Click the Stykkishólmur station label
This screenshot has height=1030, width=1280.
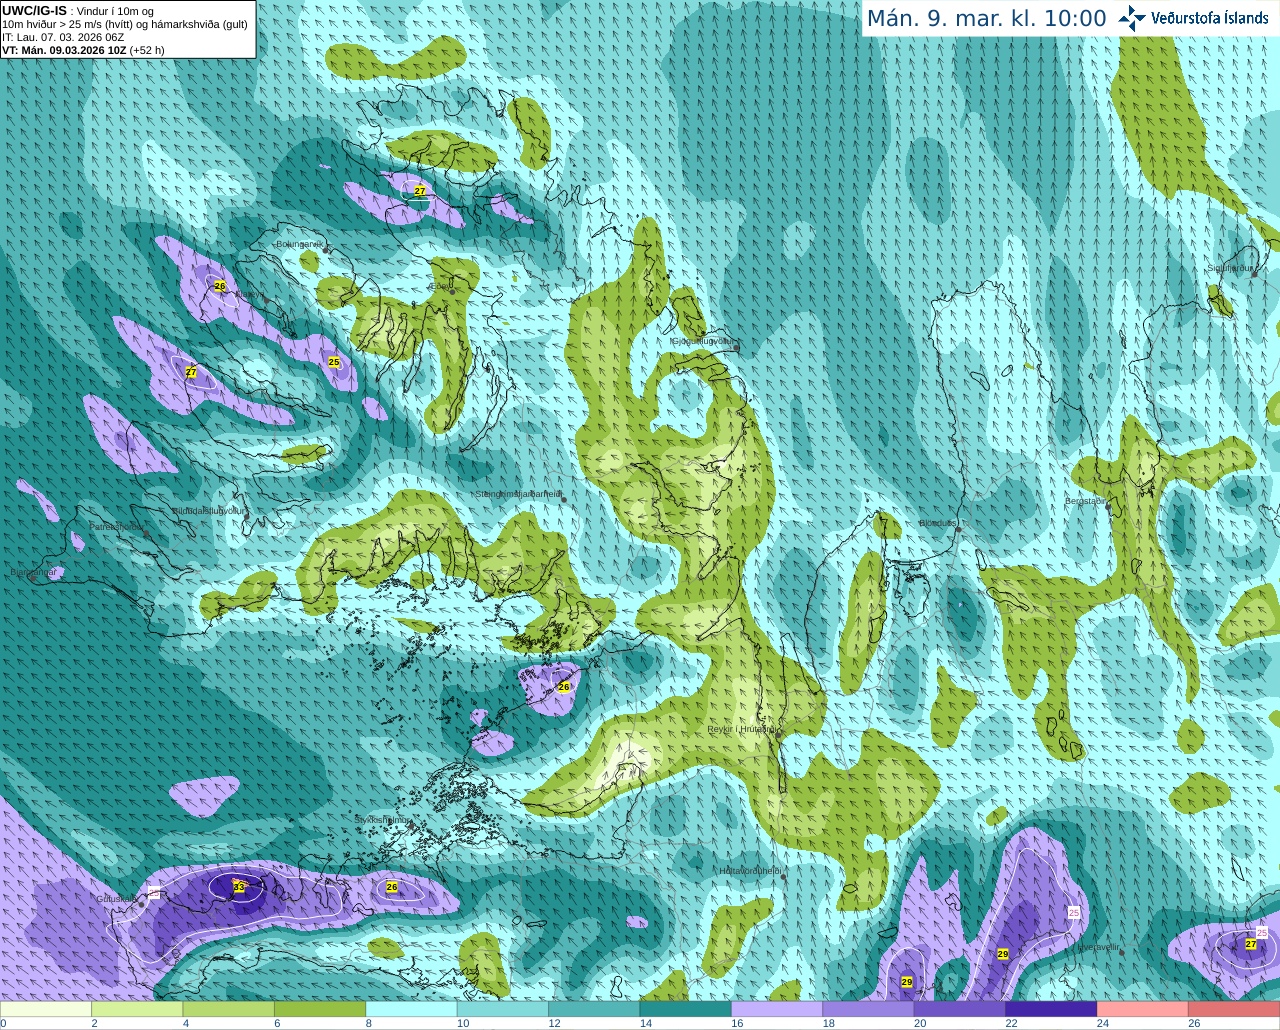[382, 820]
